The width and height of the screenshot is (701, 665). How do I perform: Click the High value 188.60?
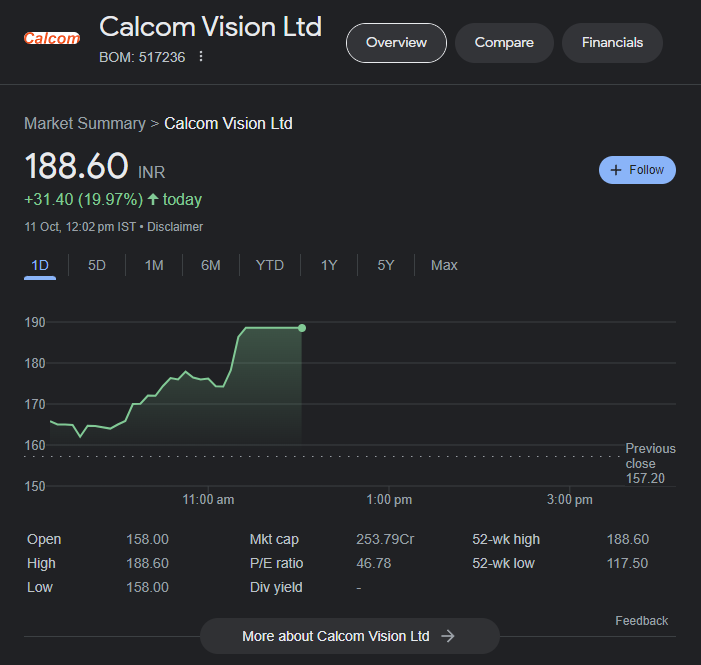[x=148, y=563]
